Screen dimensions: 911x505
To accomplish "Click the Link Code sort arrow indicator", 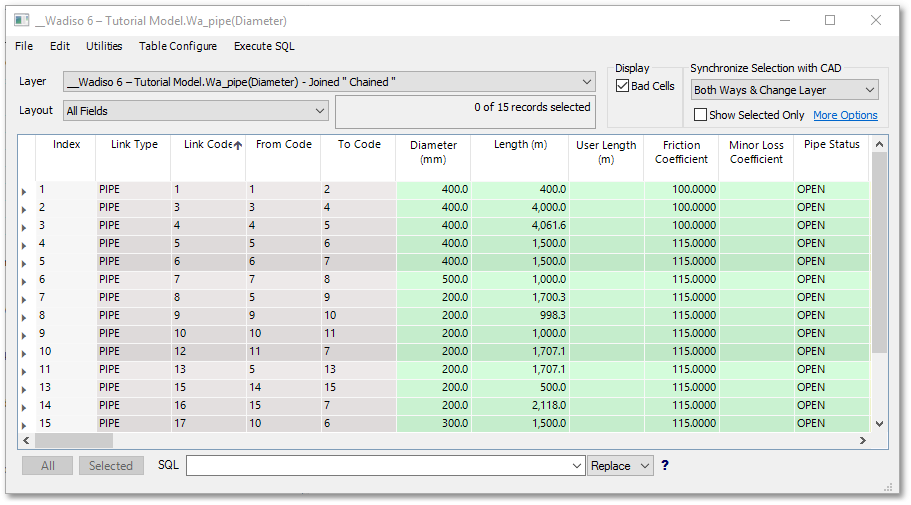I will tap(238, 145).
